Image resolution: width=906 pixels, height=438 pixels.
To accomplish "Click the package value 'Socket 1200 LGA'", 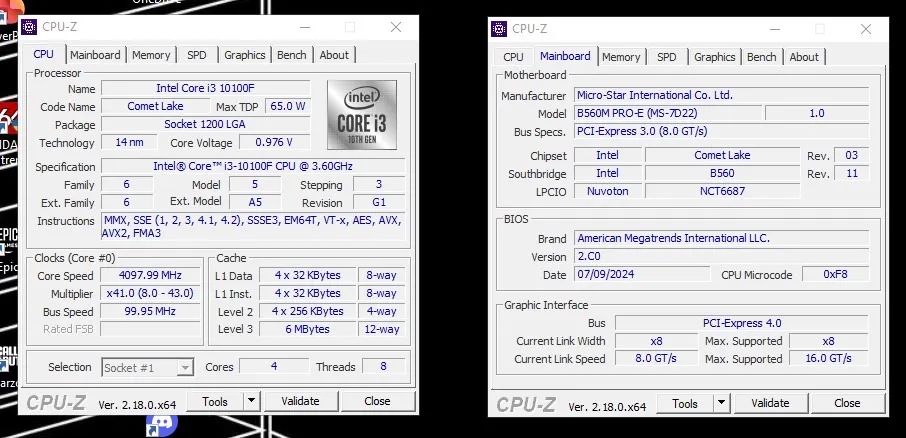I will [205, 124].
